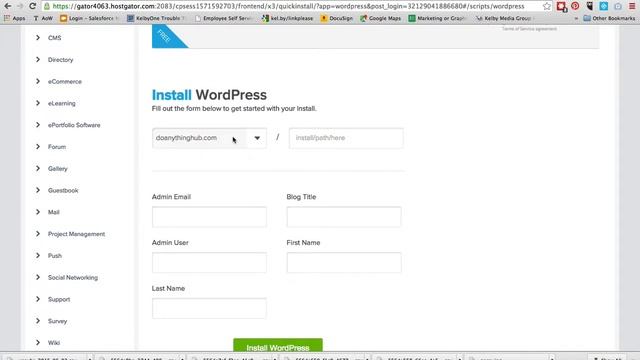Viewport: 640px width, 360px height.
Task: Open the kel.by/linkplease bookmark
Action: click(x=288, y=18)
